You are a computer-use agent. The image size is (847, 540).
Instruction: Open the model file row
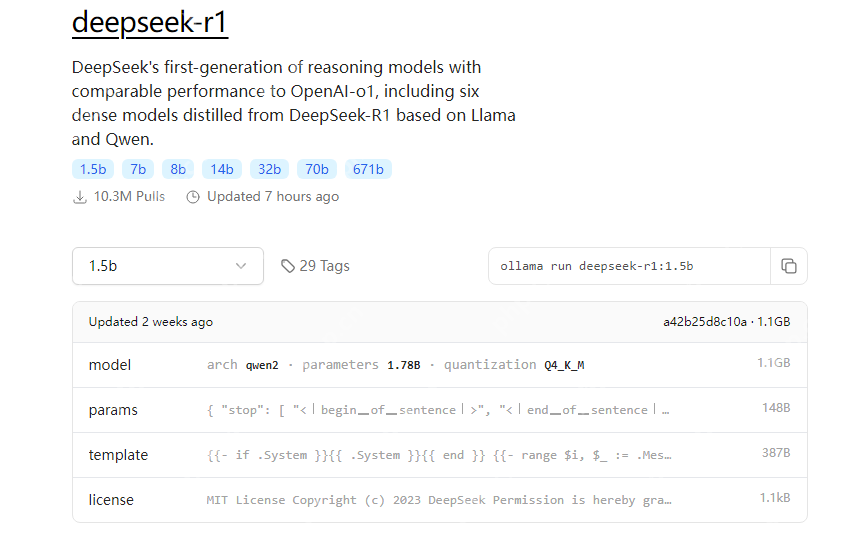440,365
